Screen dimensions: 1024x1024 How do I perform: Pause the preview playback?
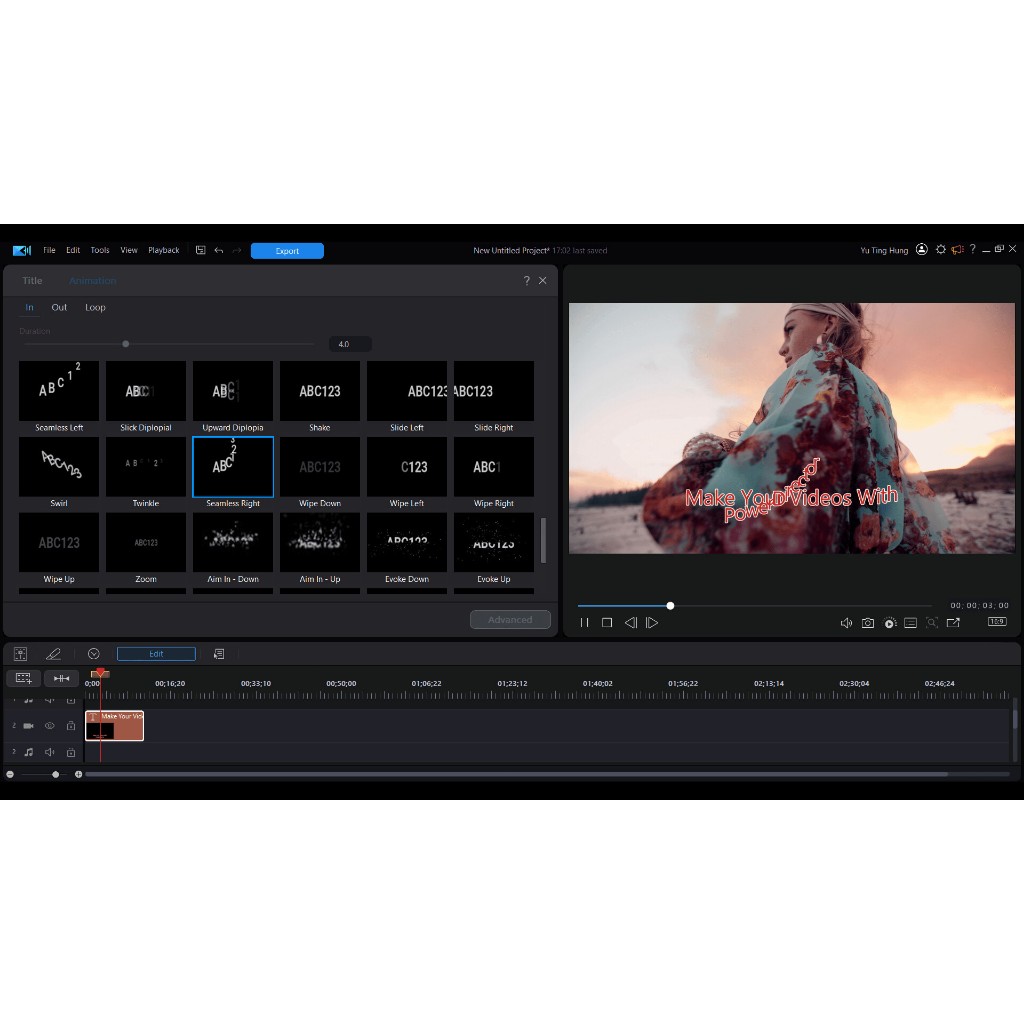[x=584, y=622]
